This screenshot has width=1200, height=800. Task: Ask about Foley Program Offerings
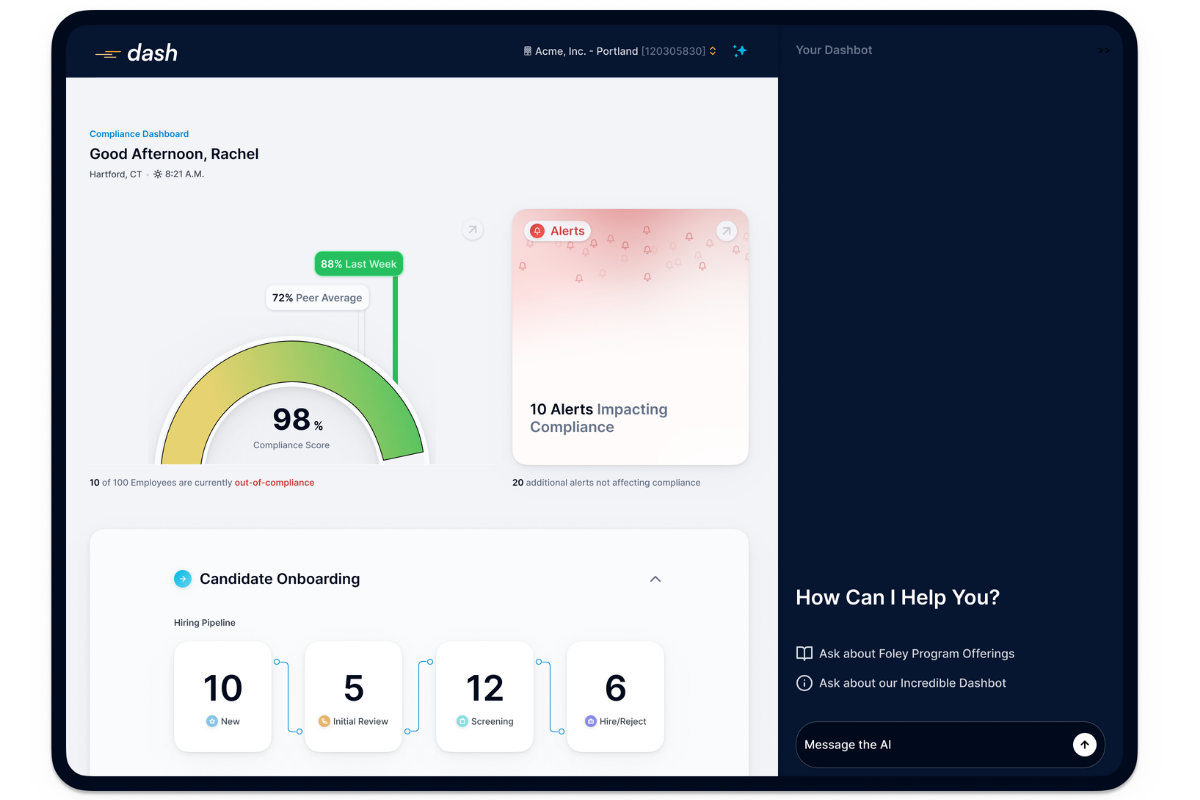(x=916, y=654)
